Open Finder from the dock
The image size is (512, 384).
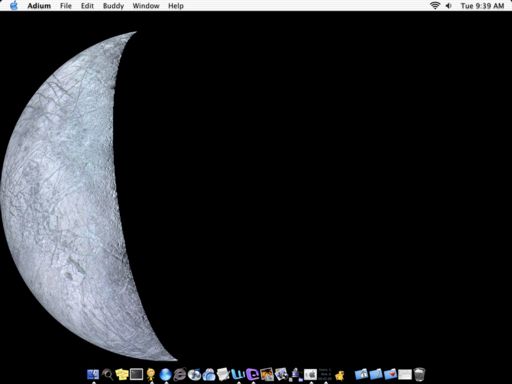93,374
